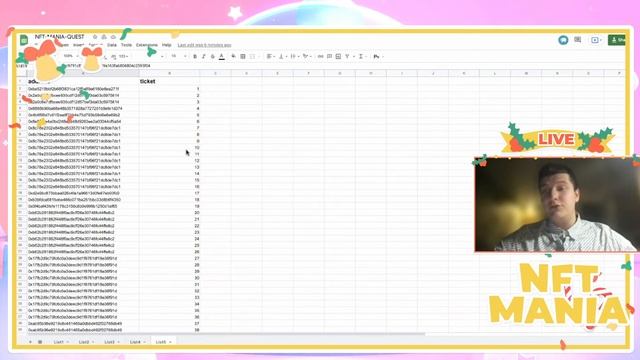Screen dimensions: 640x360
Task: Open the vertical align dropdown
Action: tap(282, 56)
